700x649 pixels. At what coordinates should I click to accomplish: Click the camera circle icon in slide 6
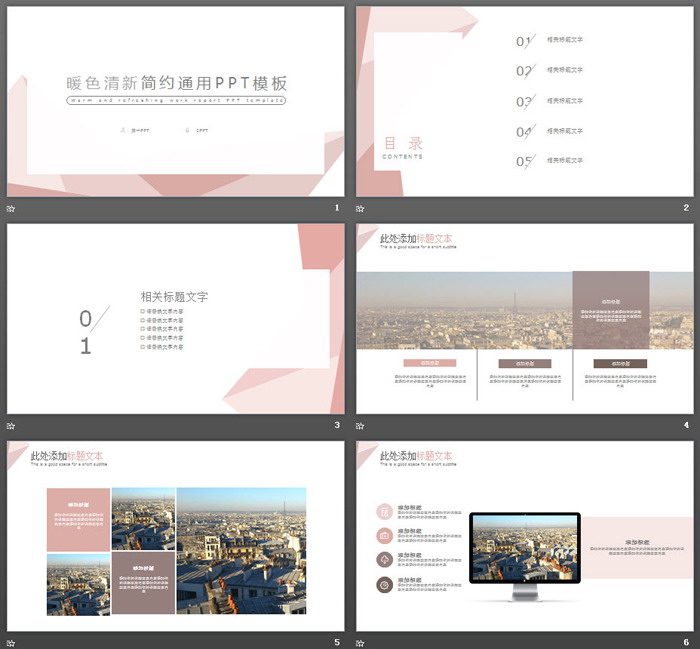pos(385,535)
